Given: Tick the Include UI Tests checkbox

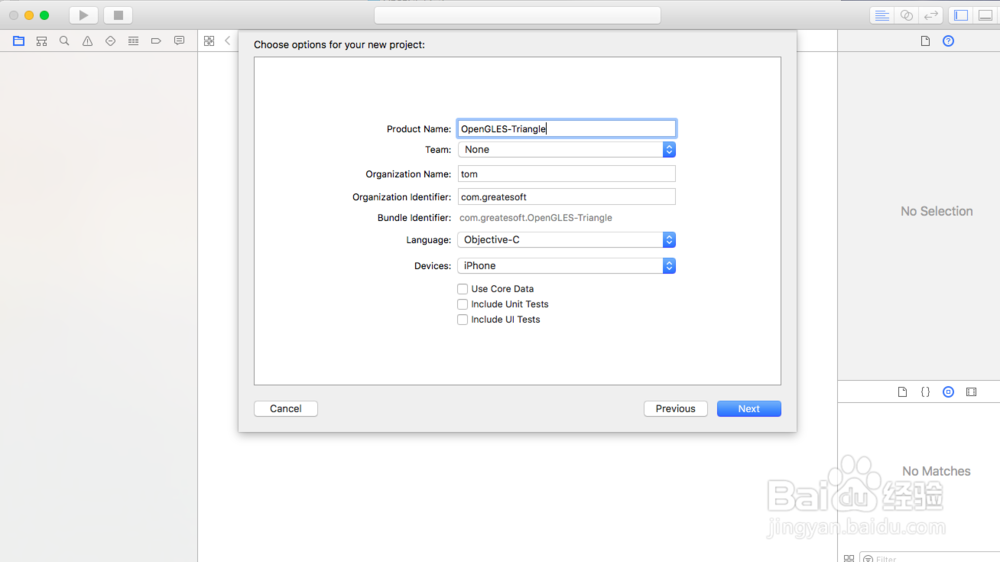Looking at the screenshot, I should pyautogui.click(x=462, y=320).
